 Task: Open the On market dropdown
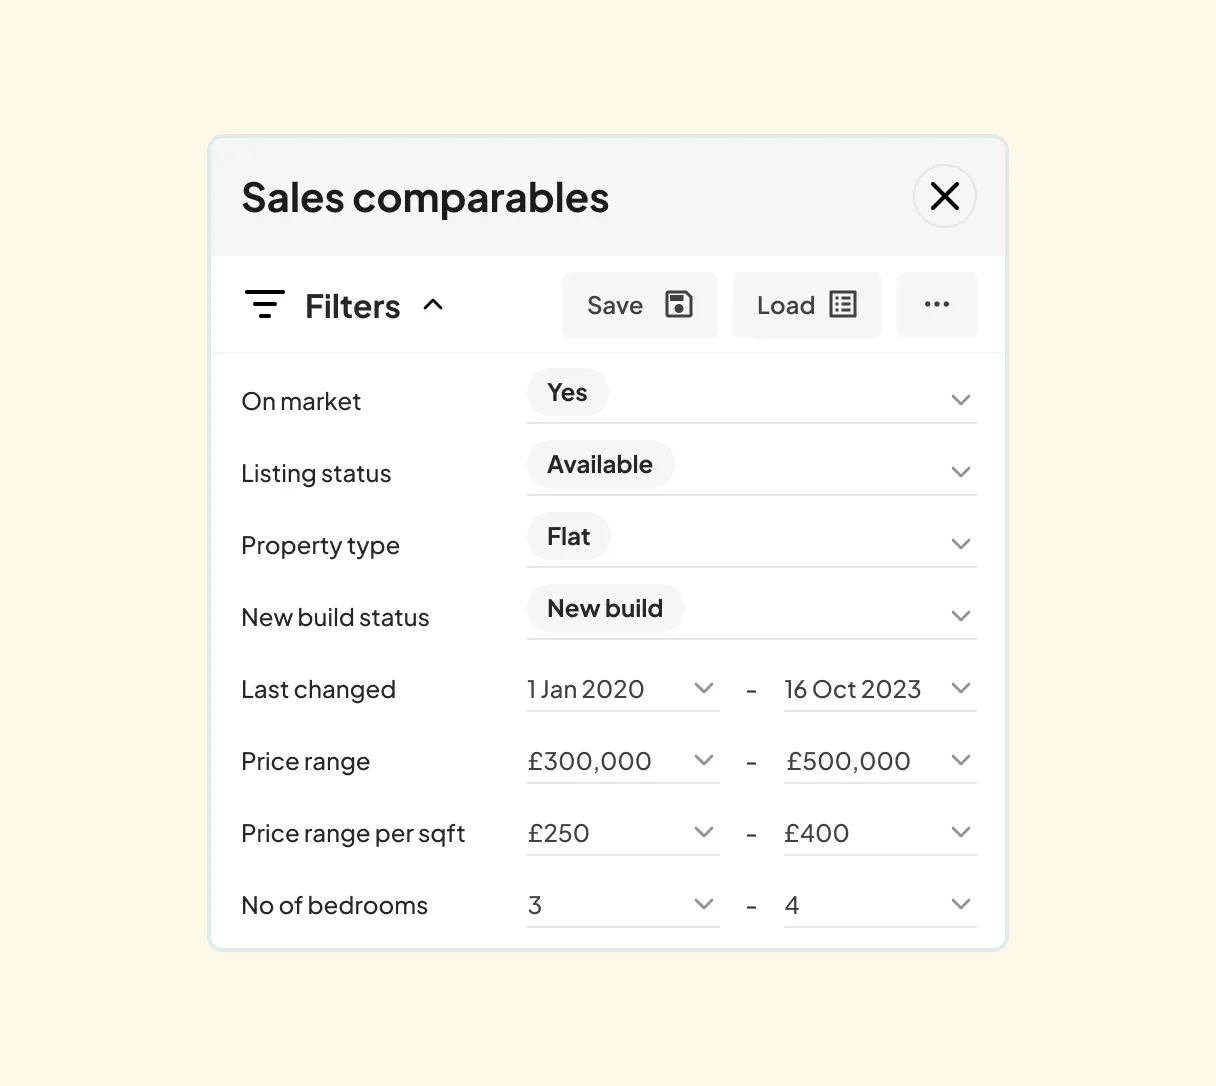(960, 399)
